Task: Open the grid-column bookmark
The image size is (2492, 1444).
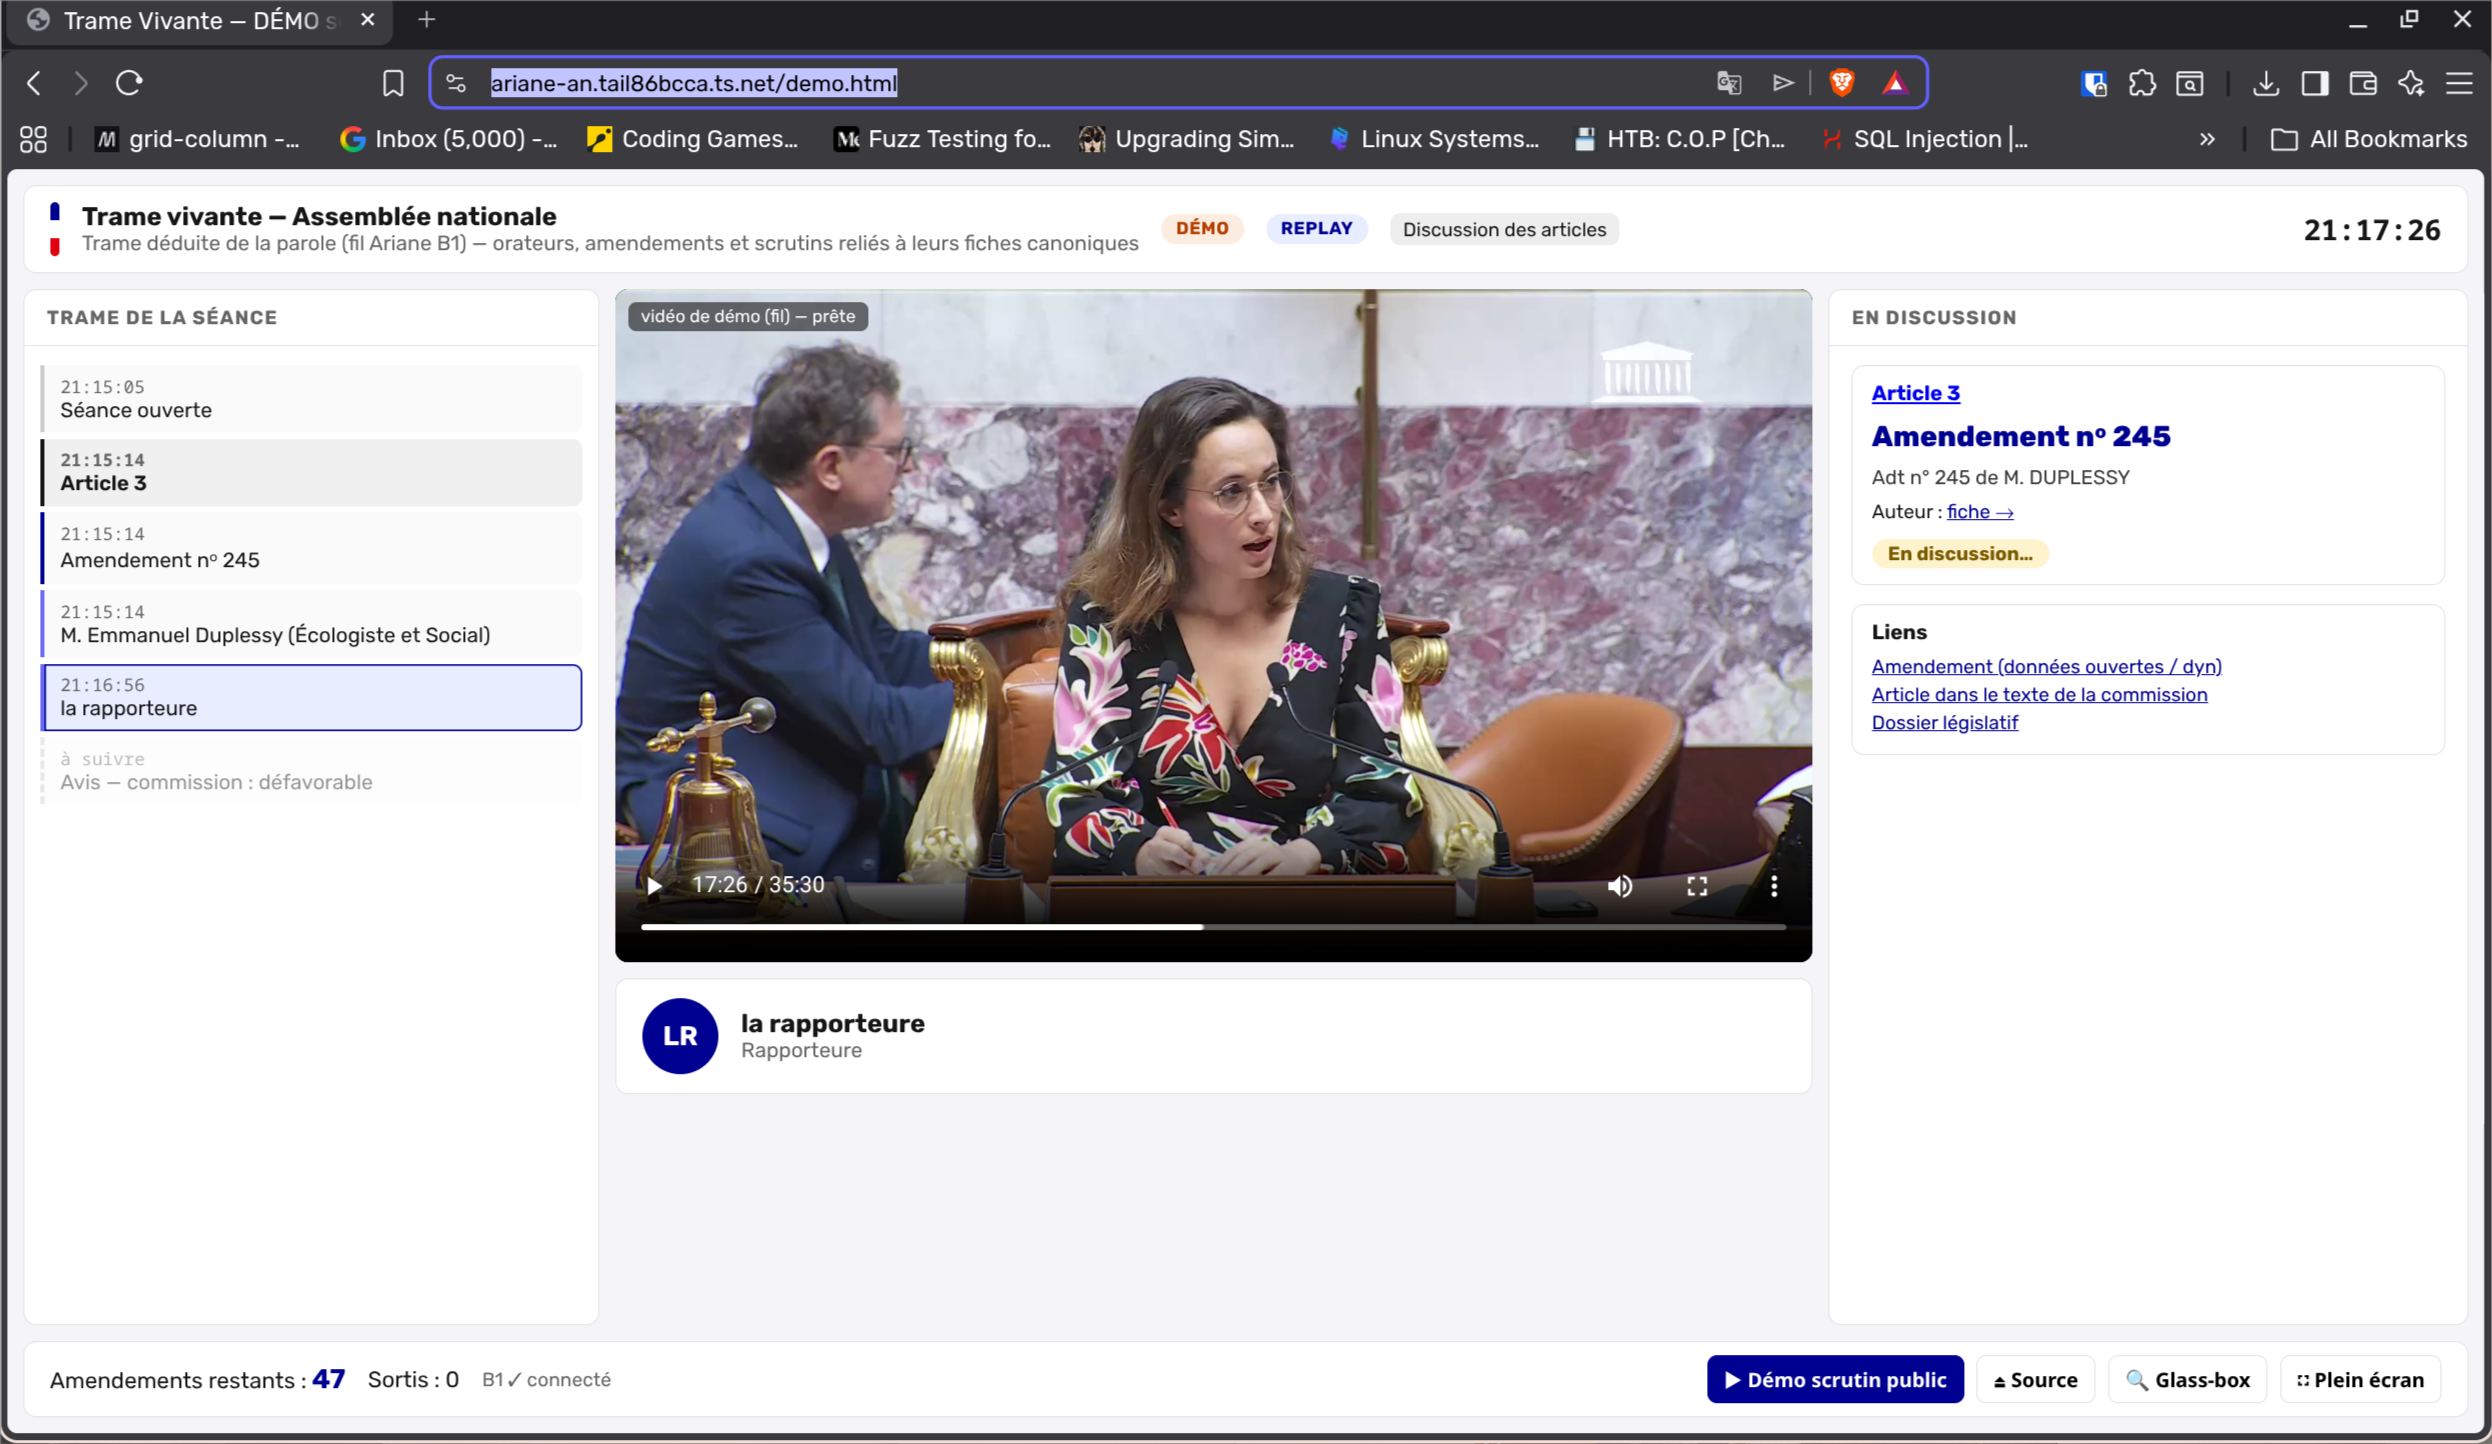Action: tap(198, 139)
